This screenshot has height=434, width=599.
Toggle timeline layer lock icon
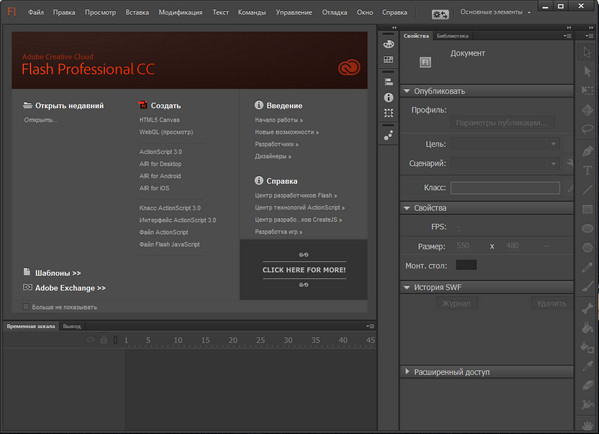point(104,340)
